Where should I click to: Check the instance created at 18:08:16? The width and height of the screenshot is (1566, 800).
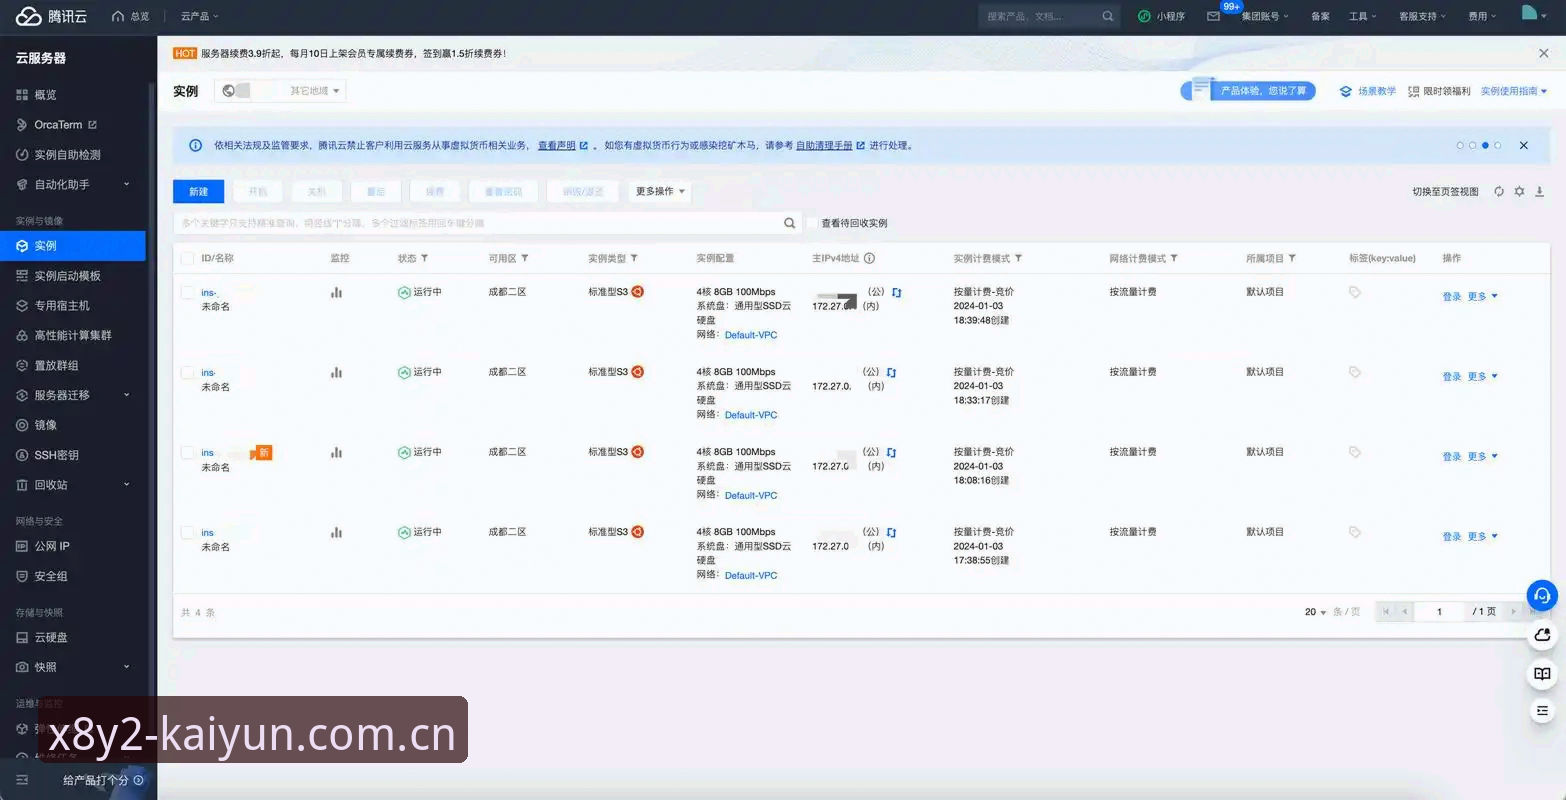coord(187,452)
